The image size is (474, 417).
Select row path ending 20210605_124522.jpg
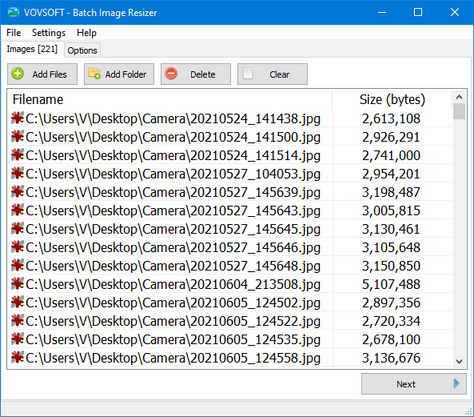click(x=173, y=321)
